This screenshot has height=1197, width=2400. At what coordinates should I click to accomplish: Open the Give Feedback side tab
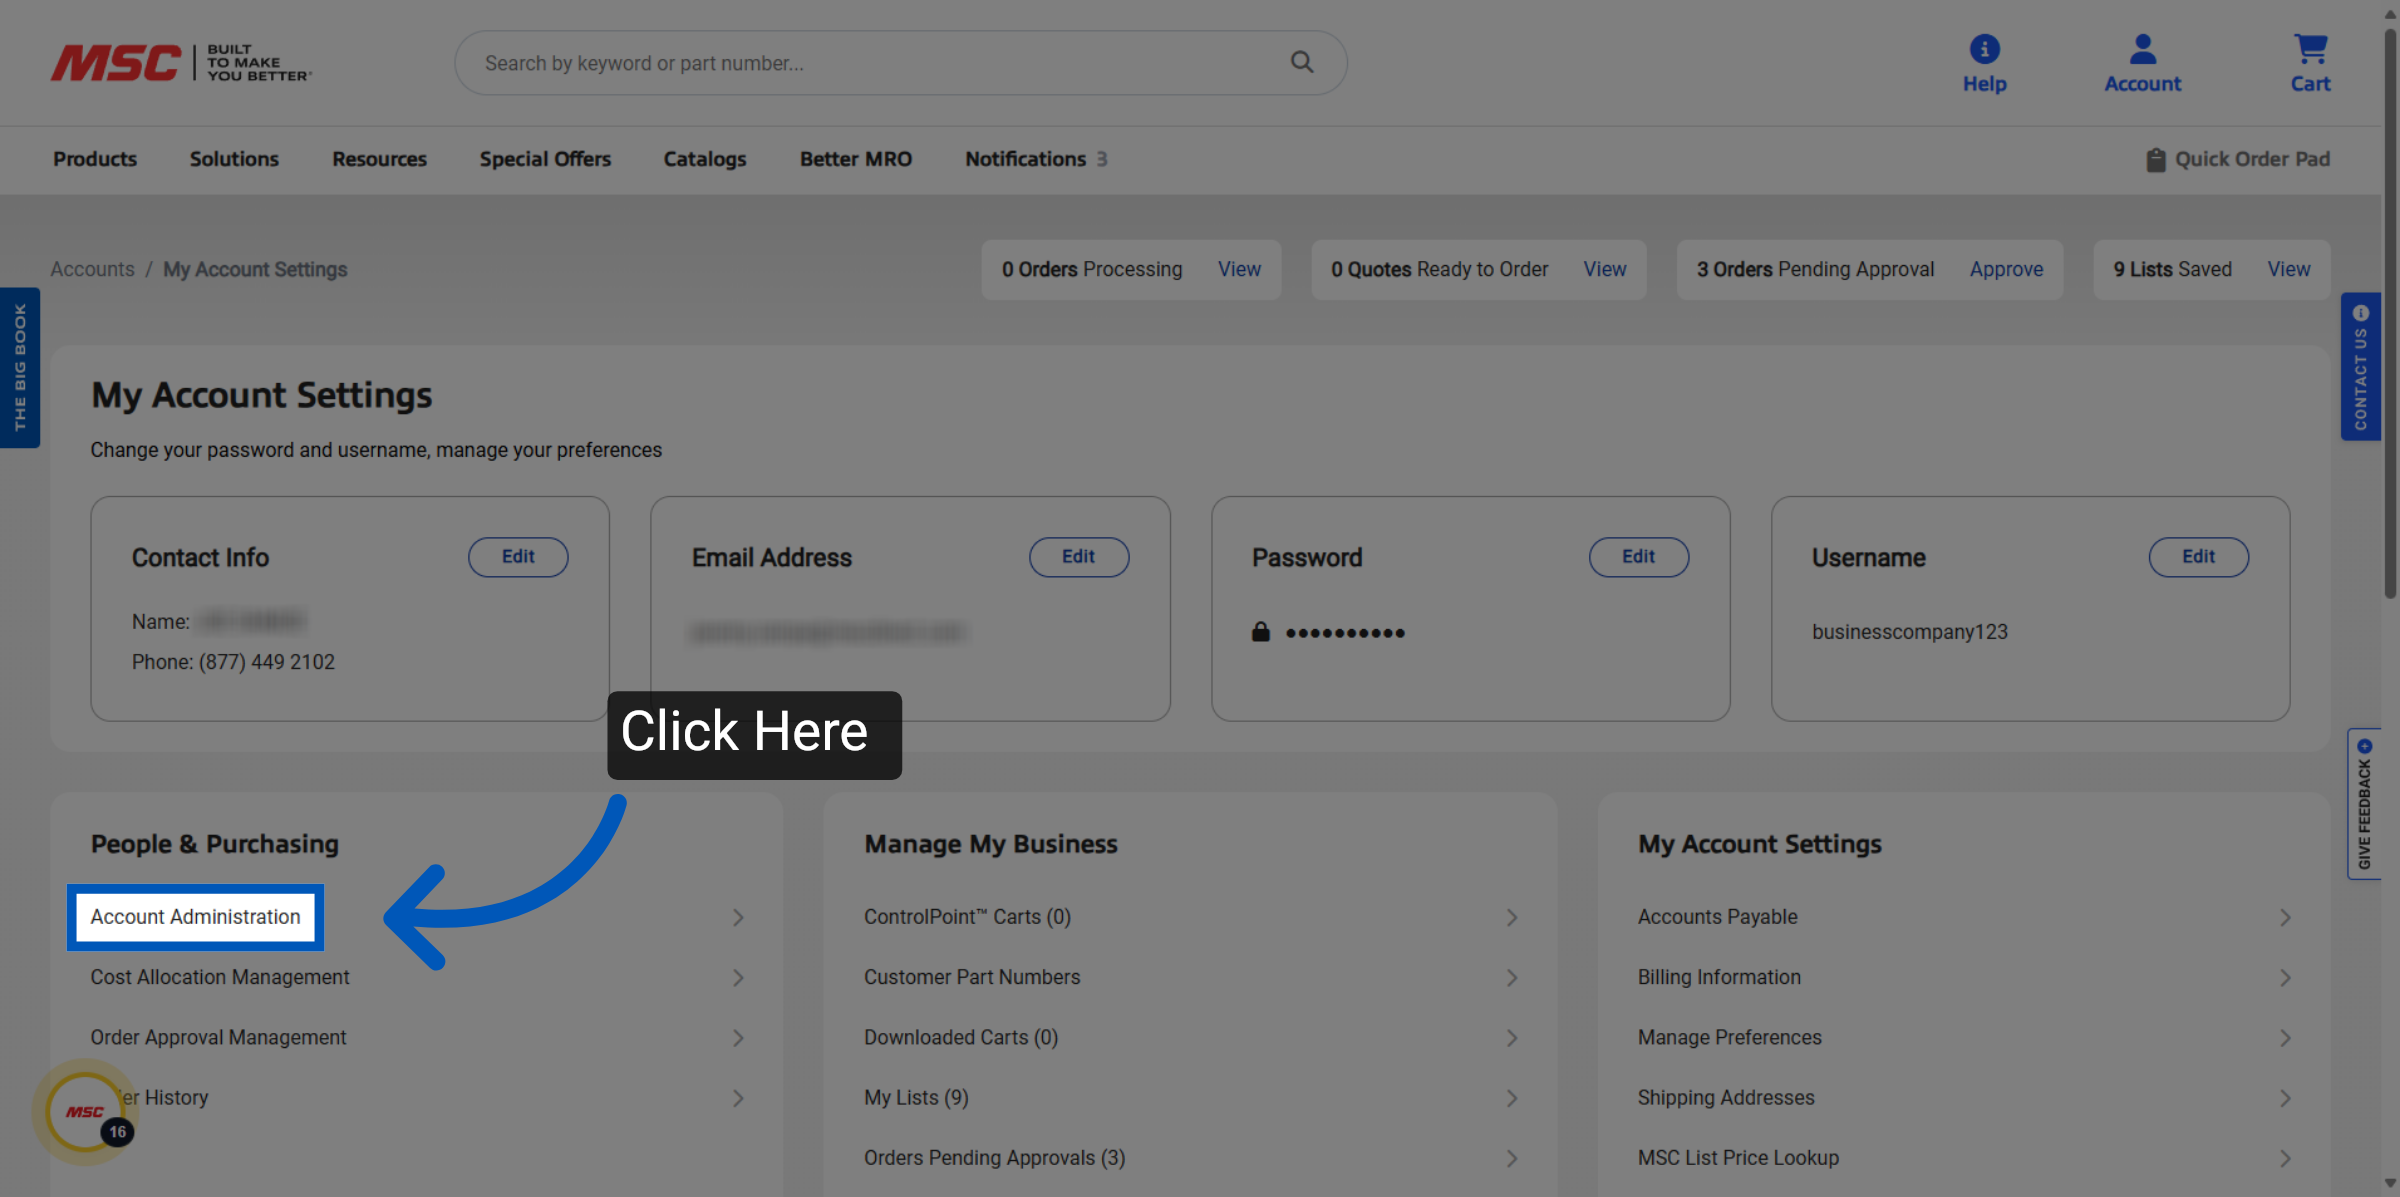2364,804
